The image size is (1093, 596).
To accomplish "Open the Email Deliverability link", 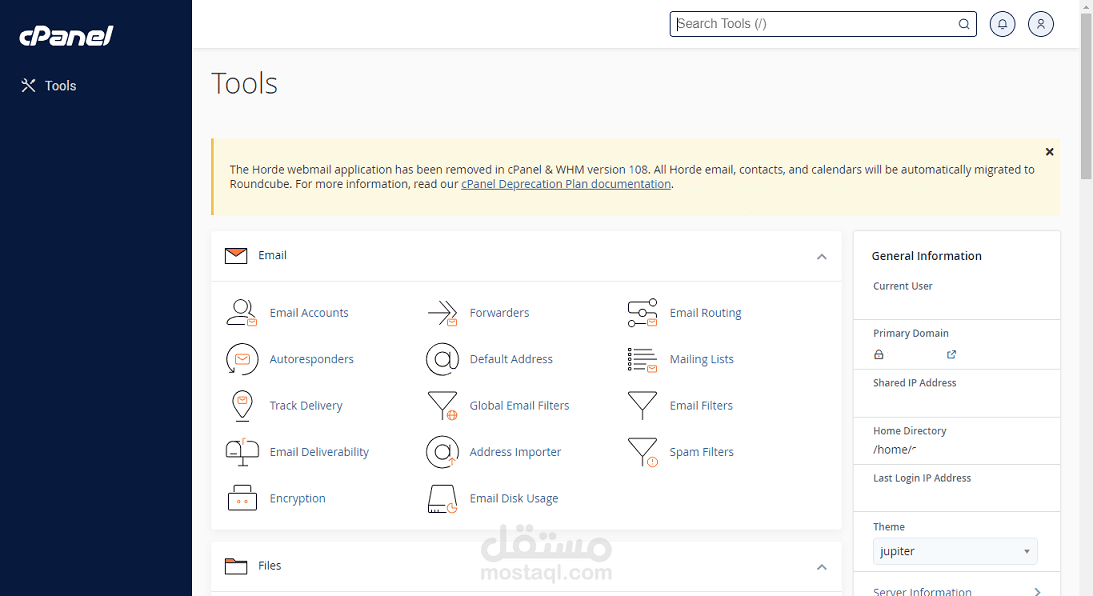I will [x=319, y=452].
